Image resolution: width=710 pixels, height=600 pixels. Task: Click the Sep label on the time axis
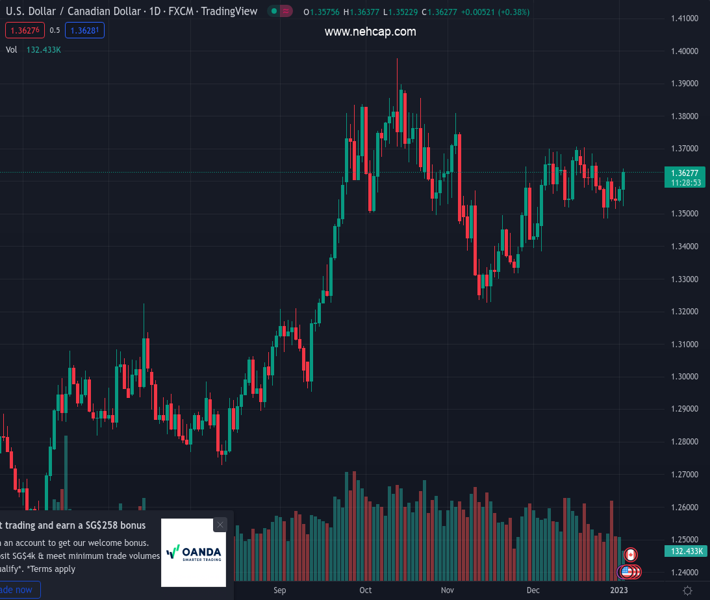point(280,590)
